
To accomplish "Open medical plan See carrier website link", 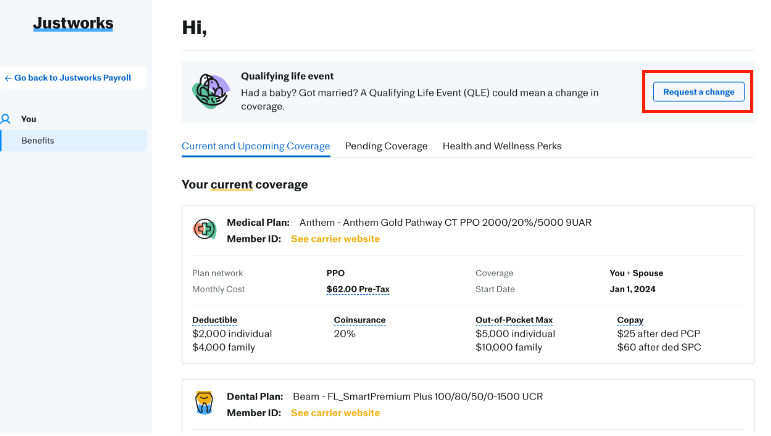I will point(335,239).
